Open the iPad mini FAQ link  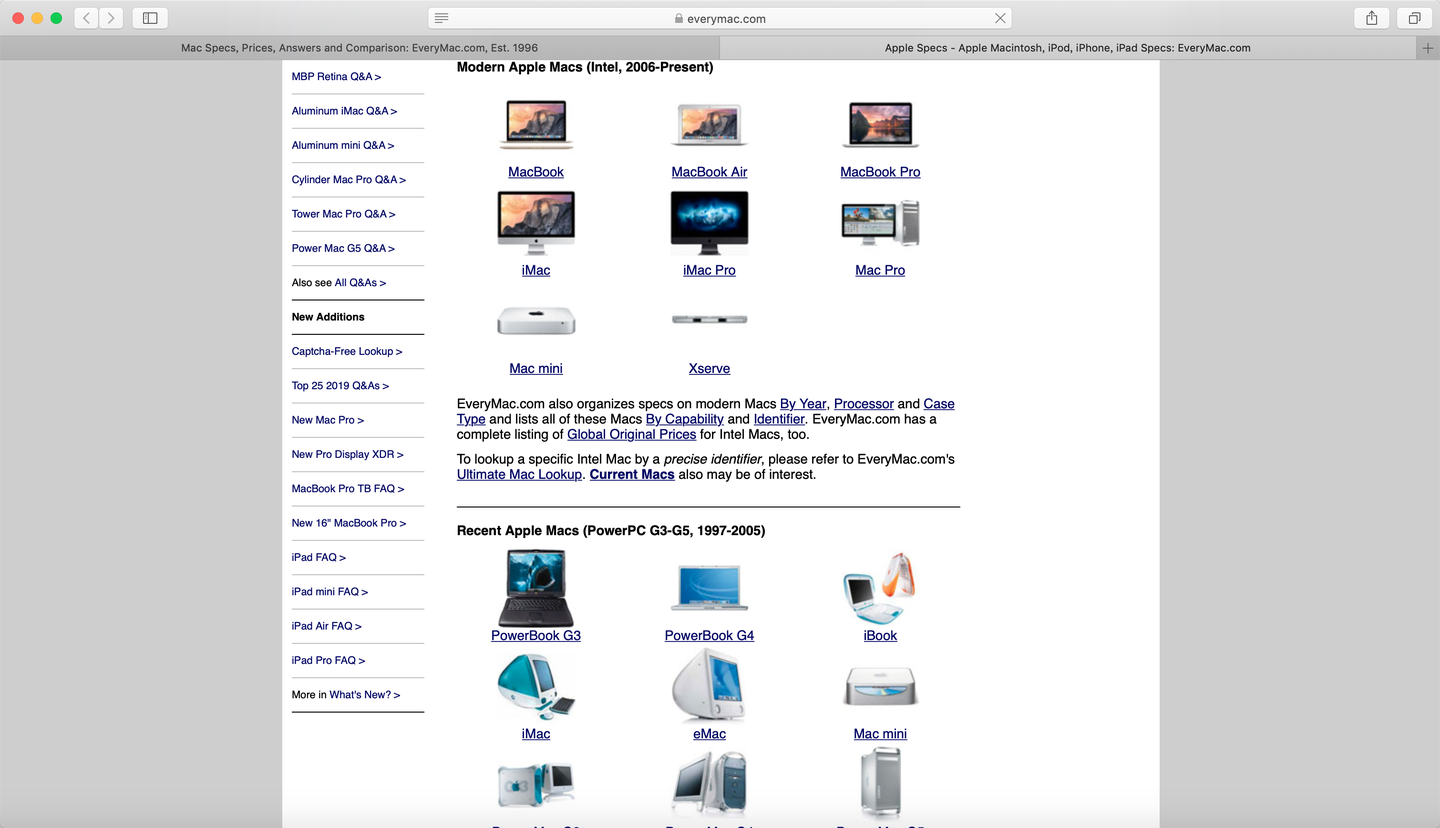330,592
